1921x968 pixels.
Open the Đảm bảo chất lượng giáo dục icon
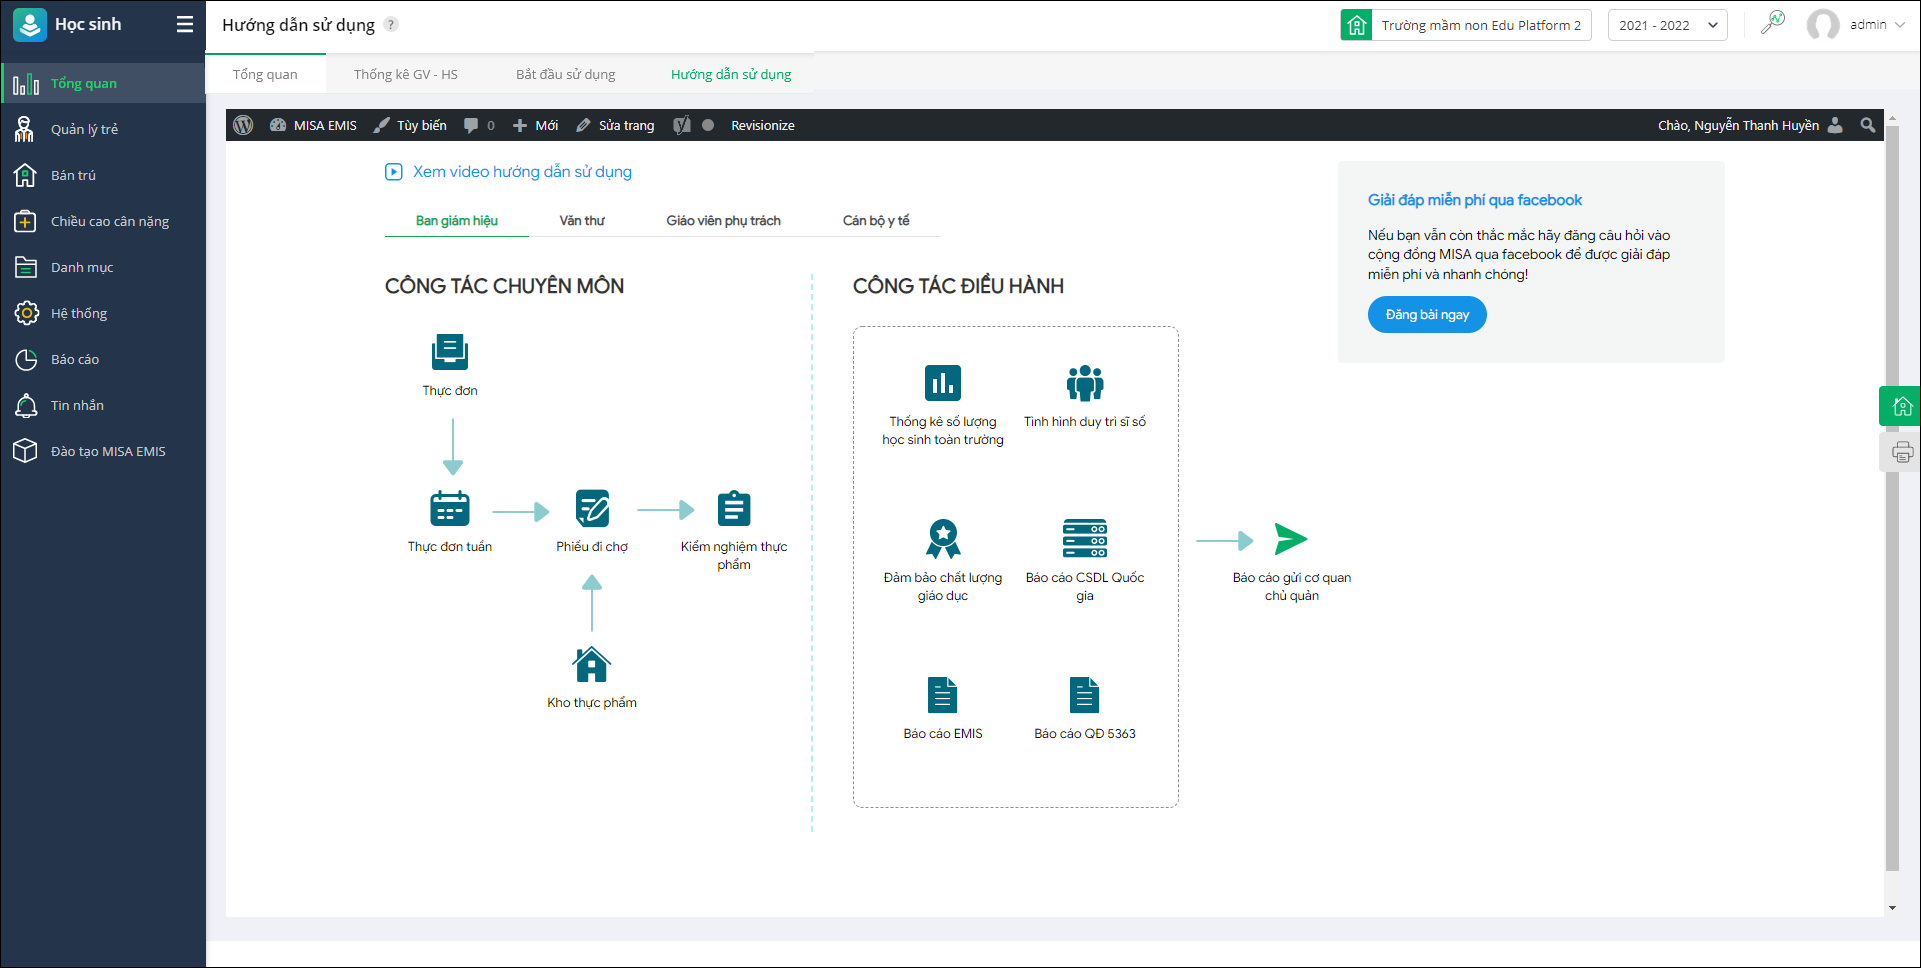942,539
